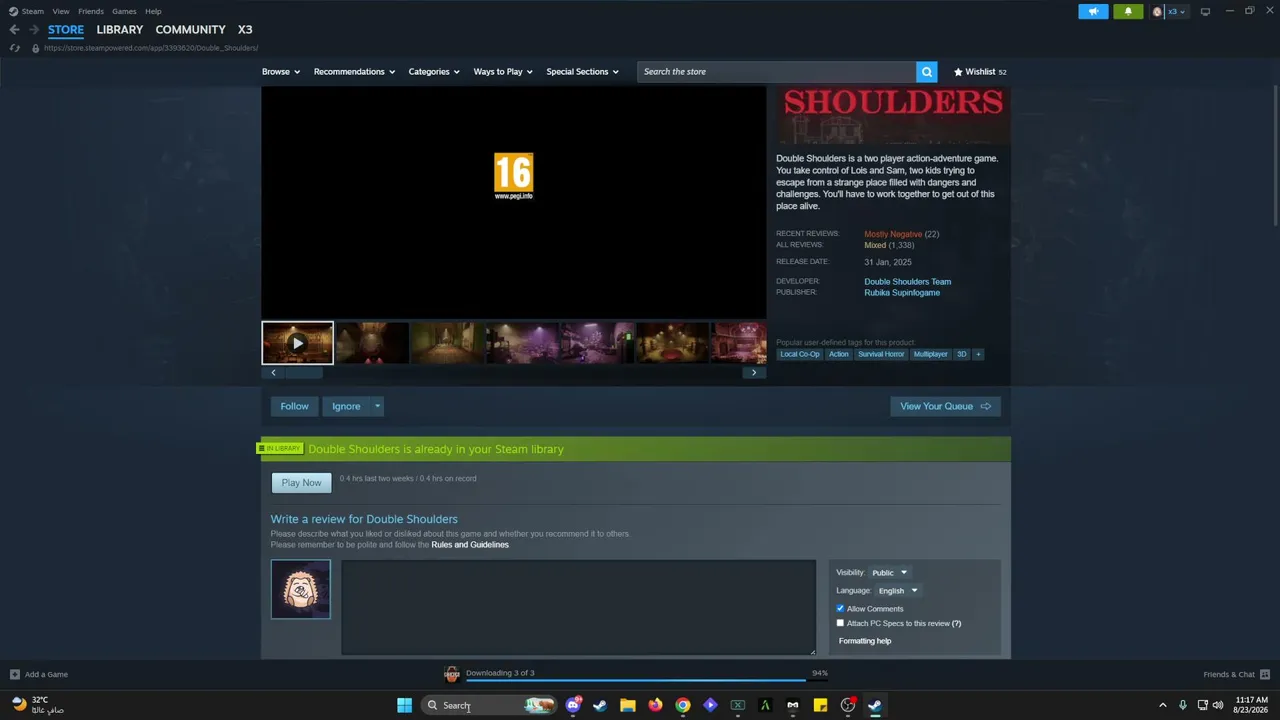
Task: Open the Ways to Play dropdown
Action: (503, 72)
